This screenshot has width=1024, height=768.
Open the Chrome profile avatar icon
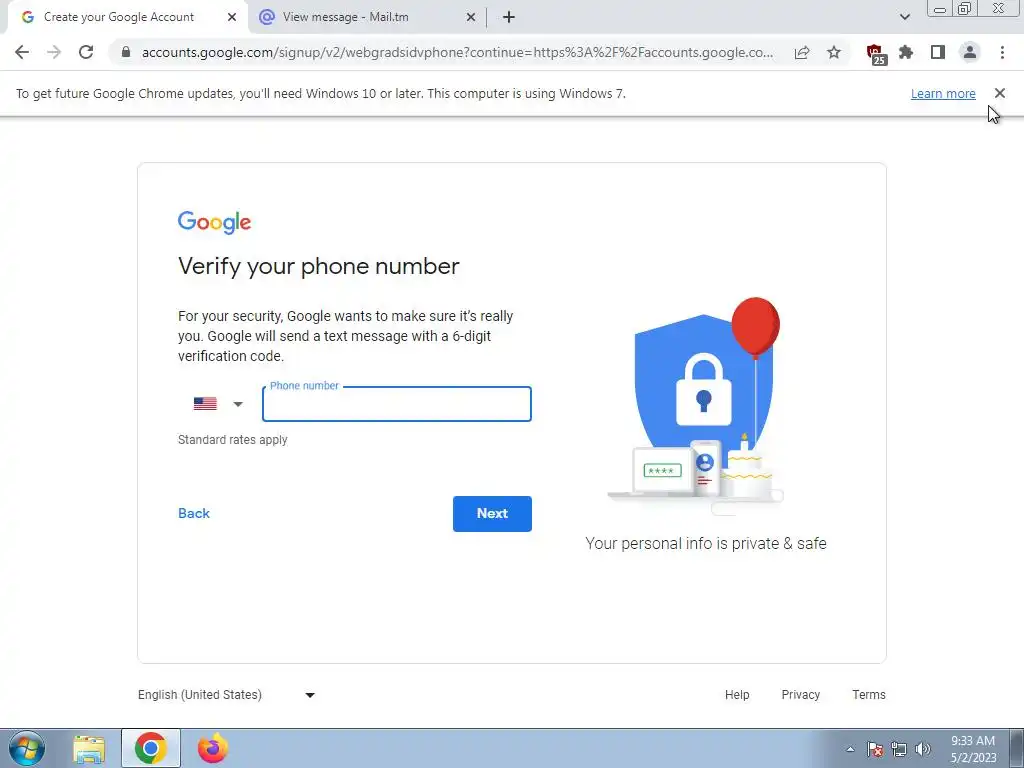click(x=970, y=52)
